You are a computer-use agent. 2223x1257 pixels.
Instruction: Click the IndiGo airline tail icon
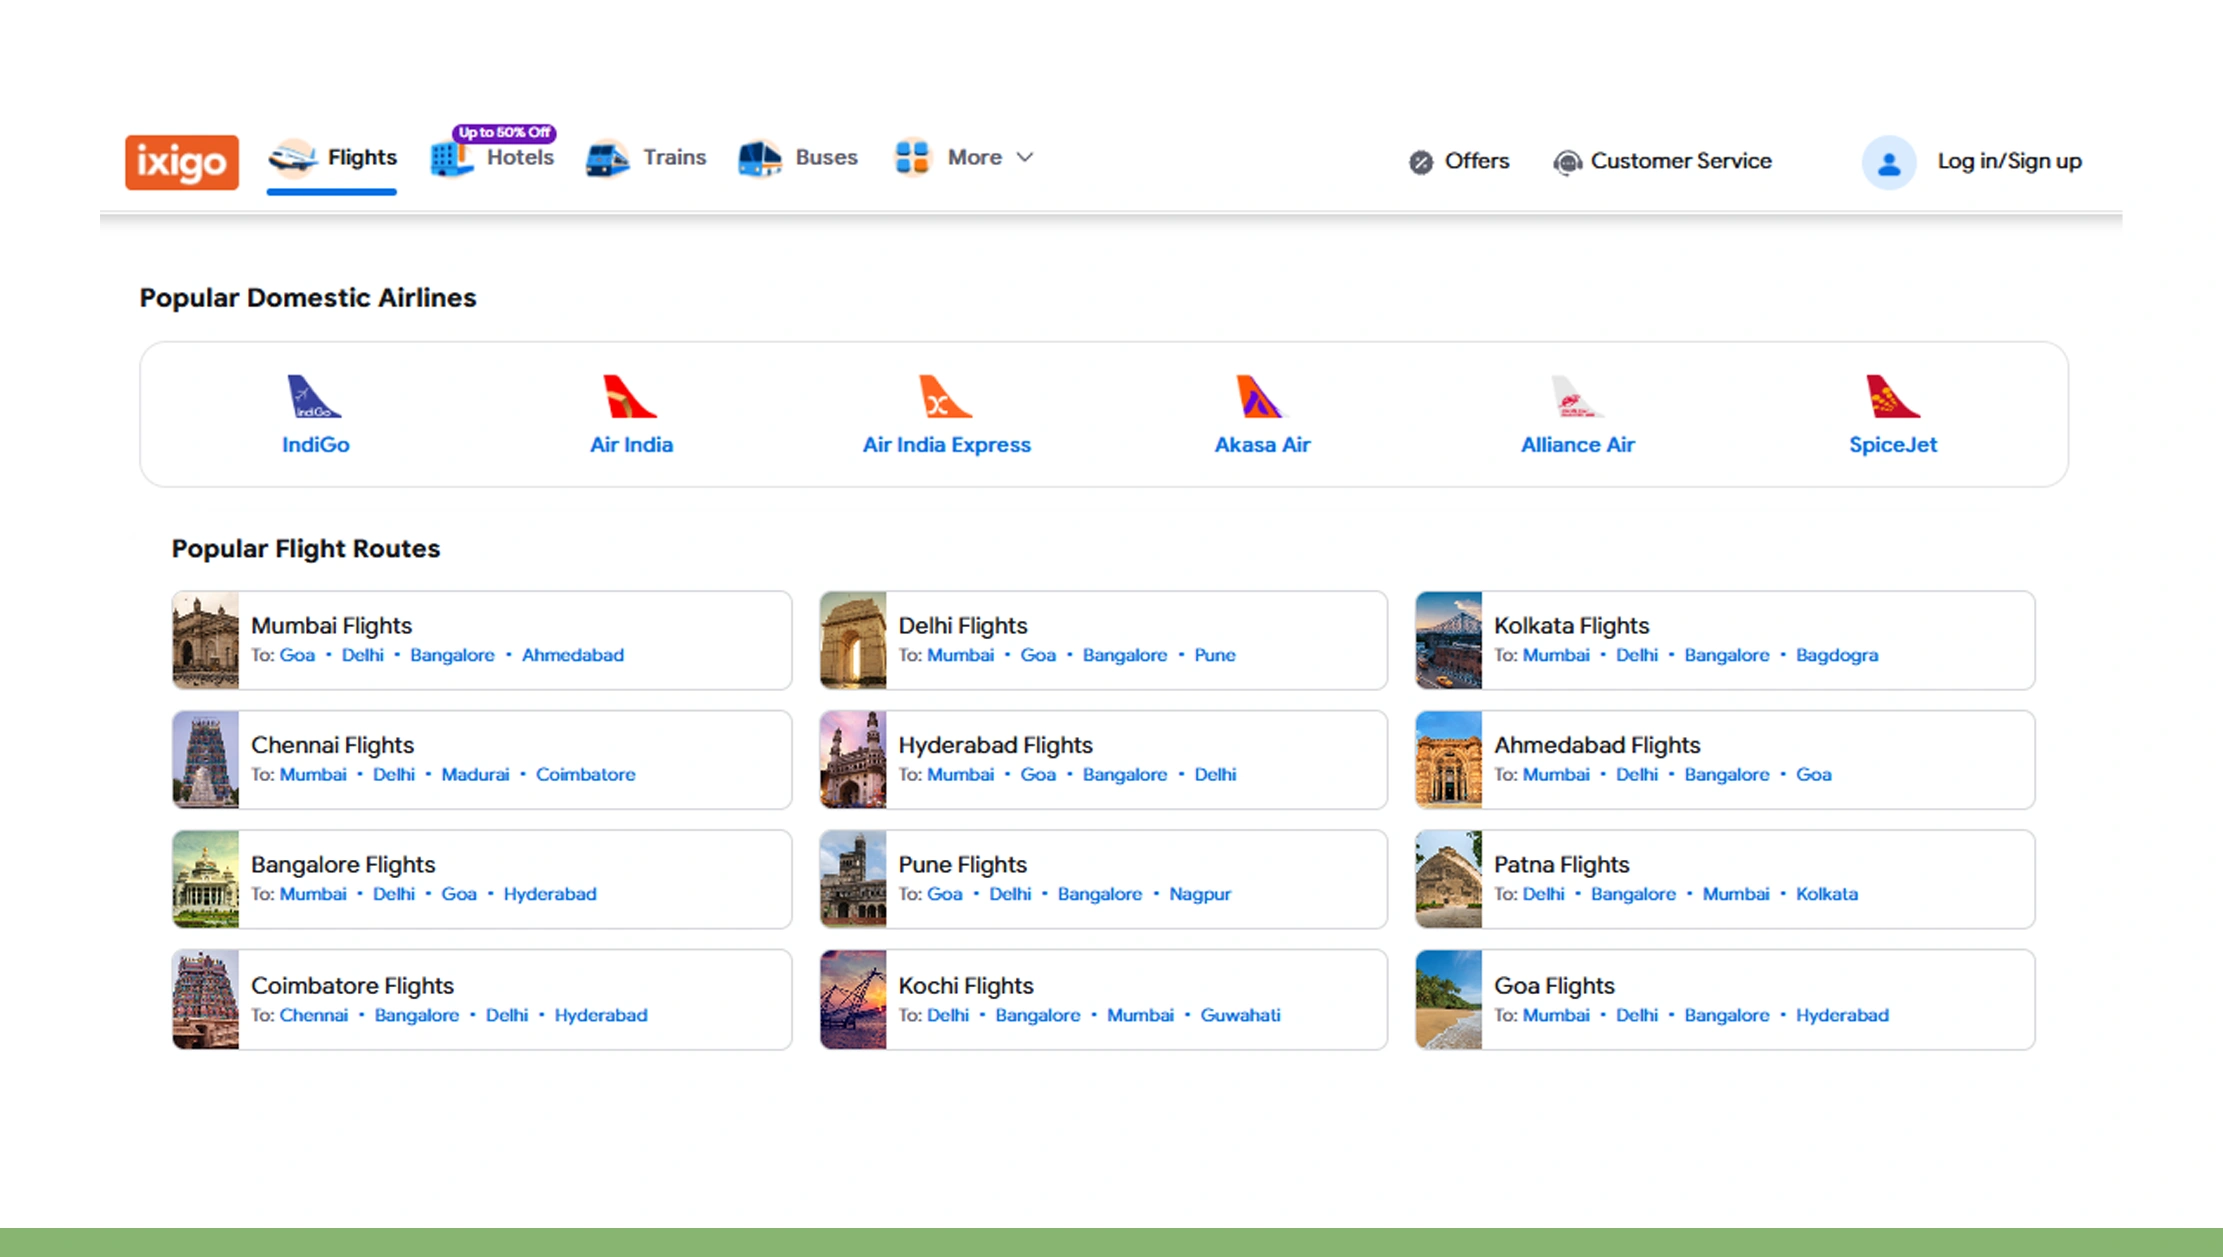[x=314, y=397]
